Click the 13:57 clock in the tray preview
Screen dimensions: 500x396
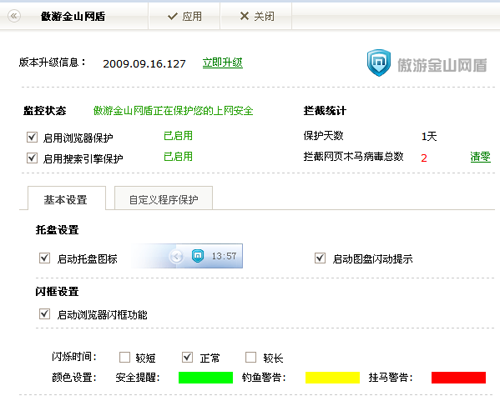[x=224, y=256]
